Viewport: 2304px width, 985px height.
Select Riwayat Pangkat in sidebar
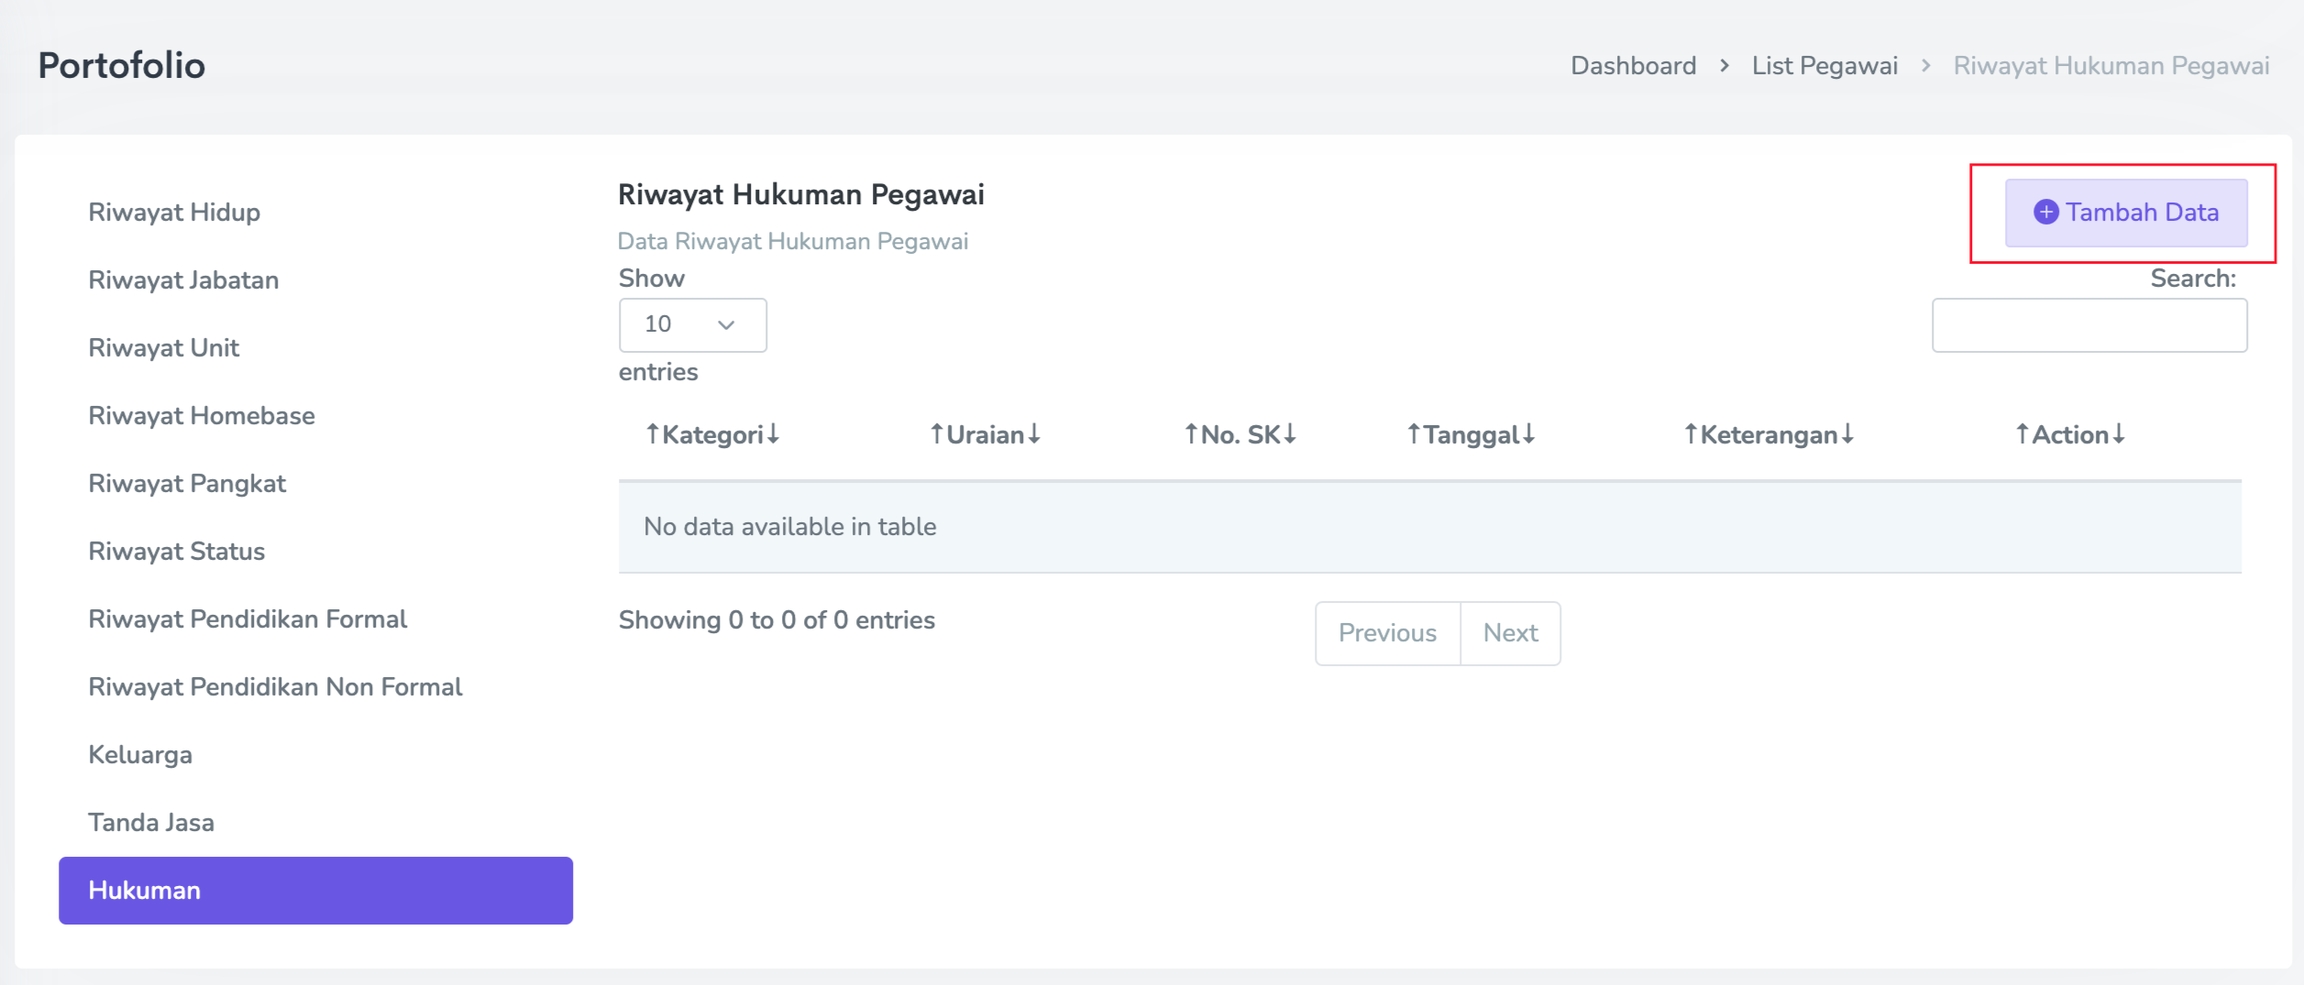(x=187, y=484)
